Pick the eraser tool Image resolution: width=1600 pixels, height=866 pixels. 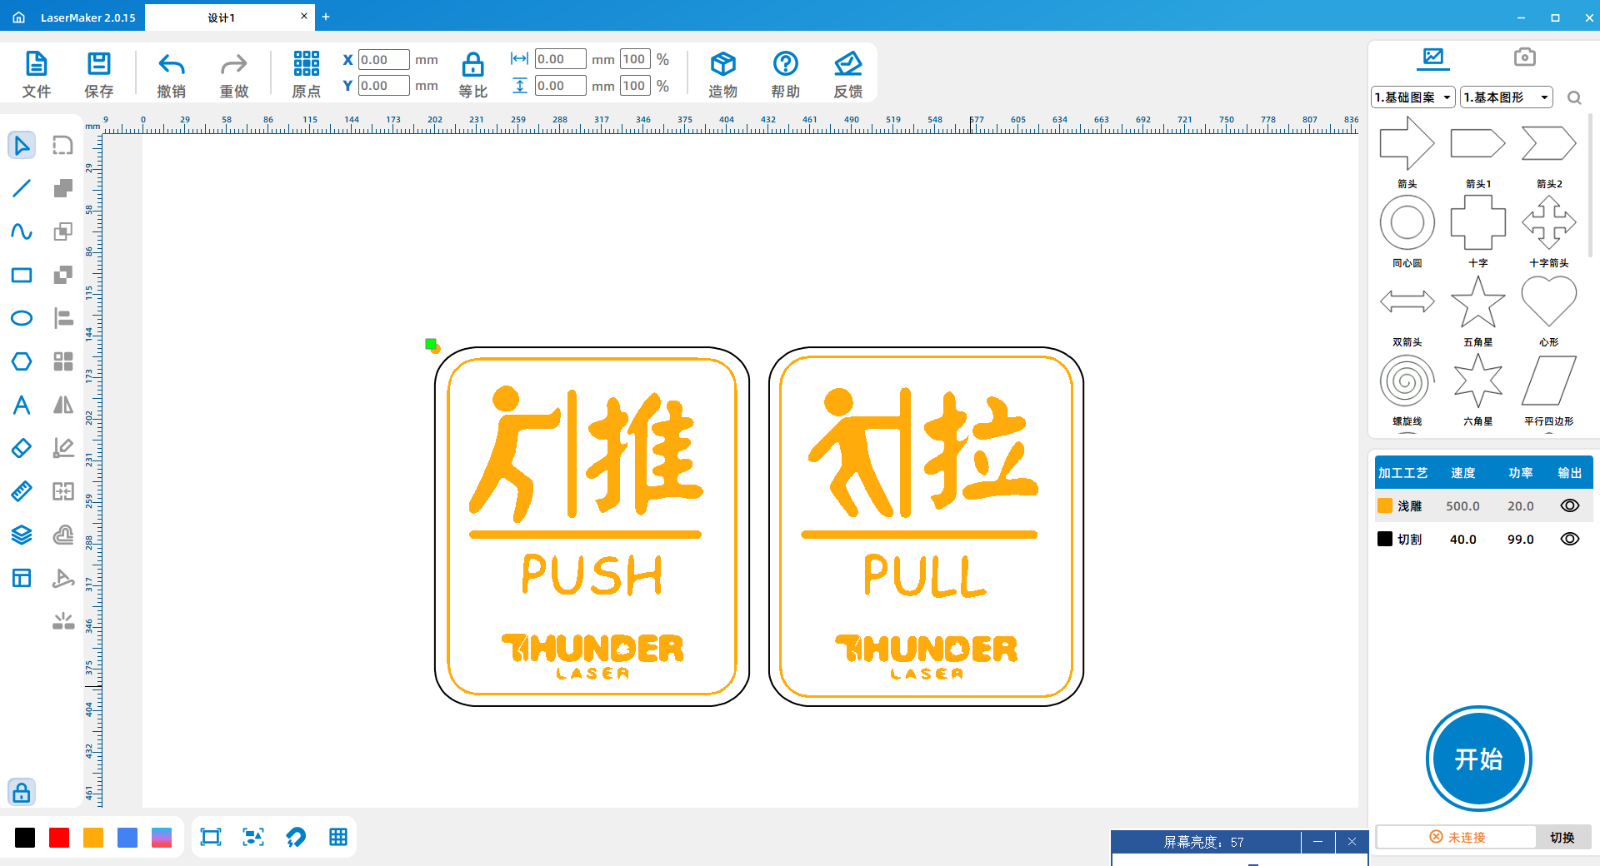21,448
